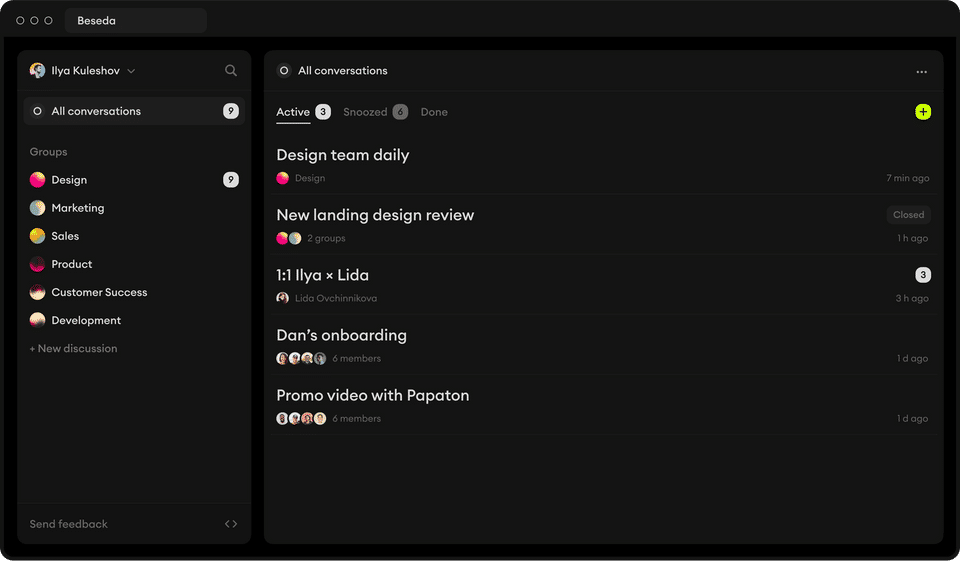960x561 pixels.
Task: Open Dan's onboarding conversation
Action: 603,345
